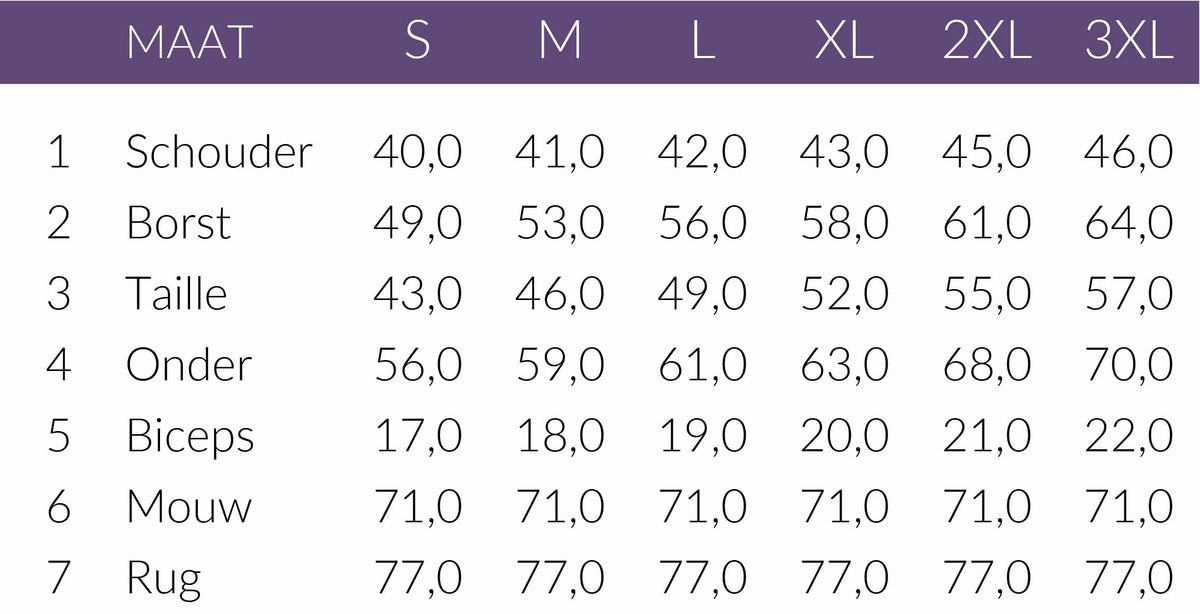The height and width of the screenshot is (614, 1200).
Task: Click the Taille value 49,0 for L
Action: (702, 294)
